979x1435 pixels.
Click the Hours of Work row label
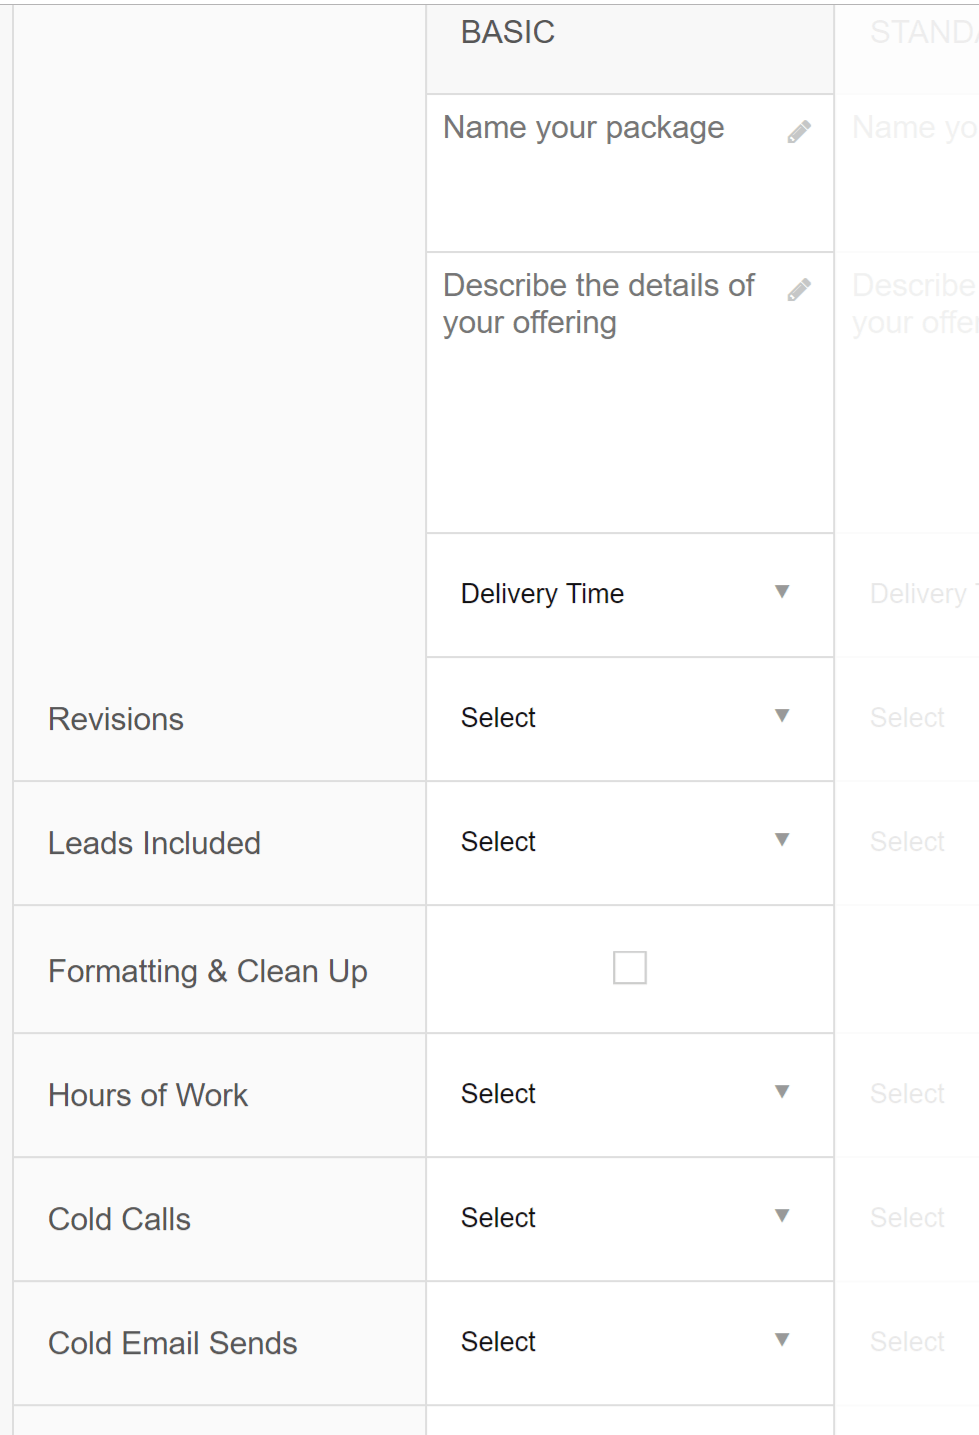[x=147, y=1095]
